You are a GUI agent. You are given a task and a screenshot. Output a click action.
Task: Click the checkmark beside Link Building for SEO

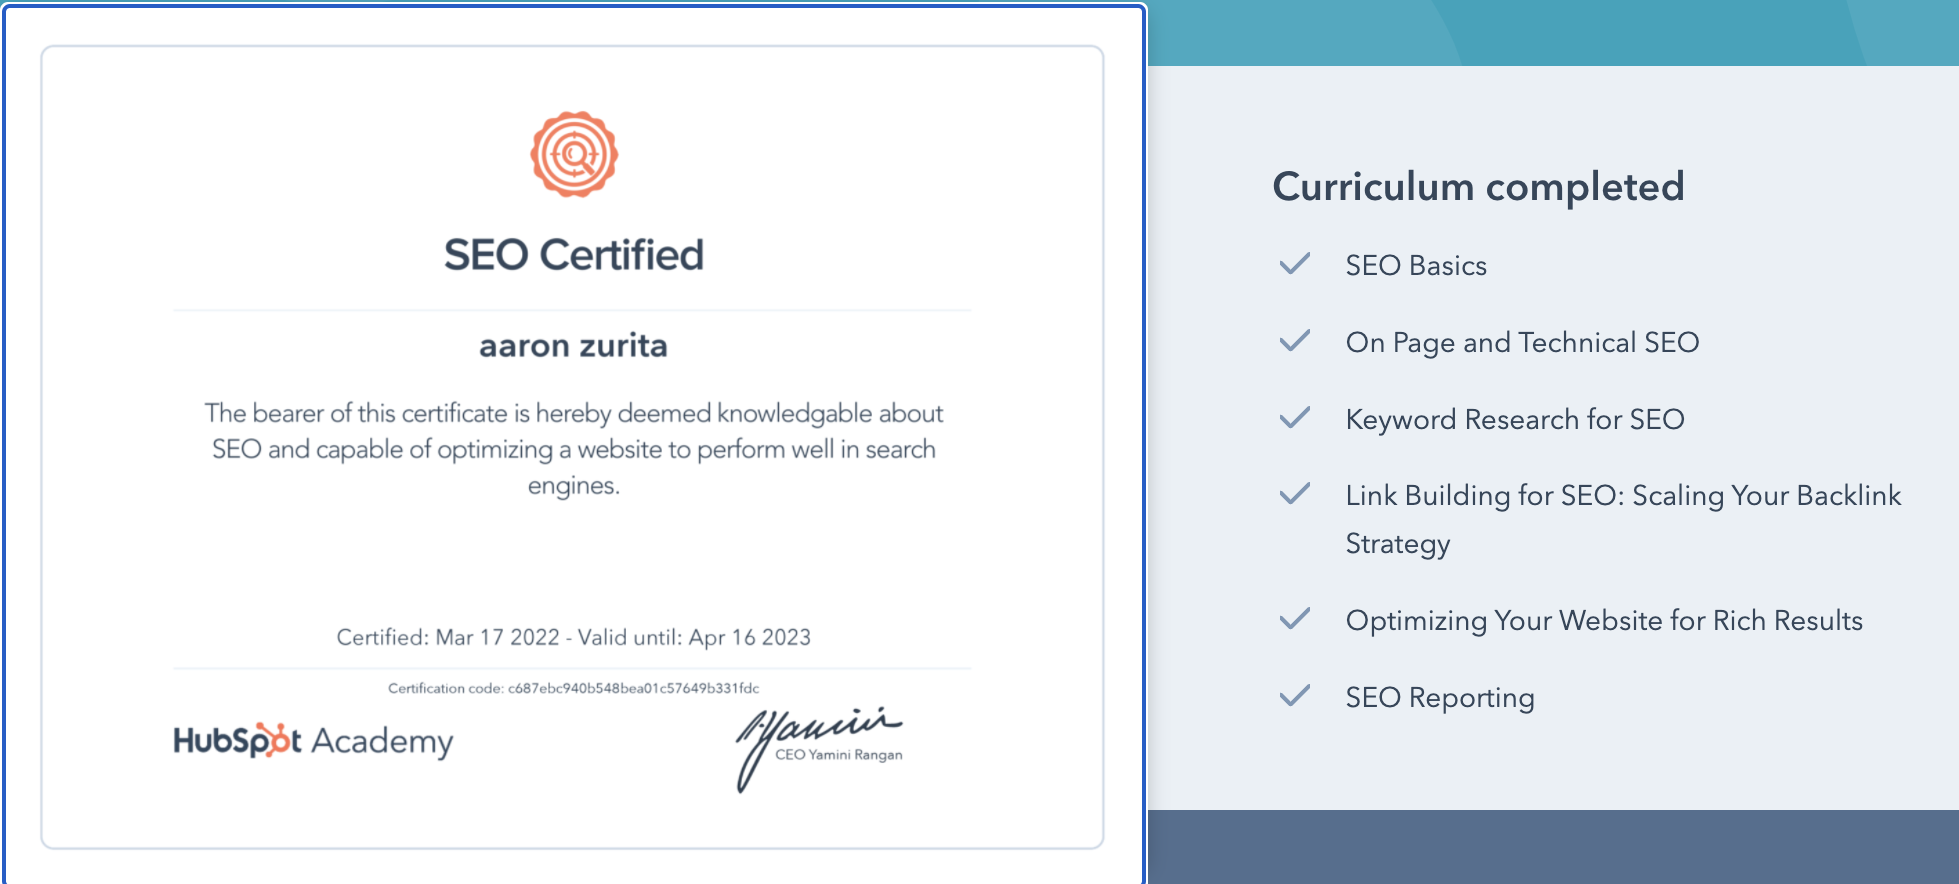1295,494
